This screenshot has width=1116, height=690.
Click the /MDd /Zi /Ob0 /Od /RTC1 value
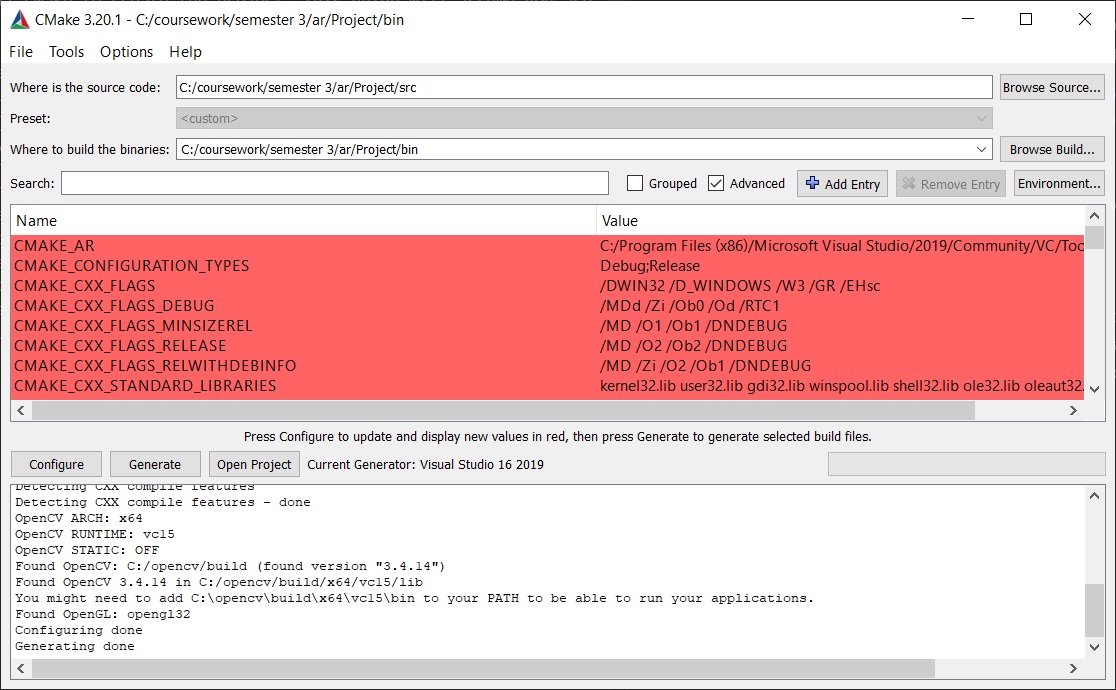click(690, 305)
